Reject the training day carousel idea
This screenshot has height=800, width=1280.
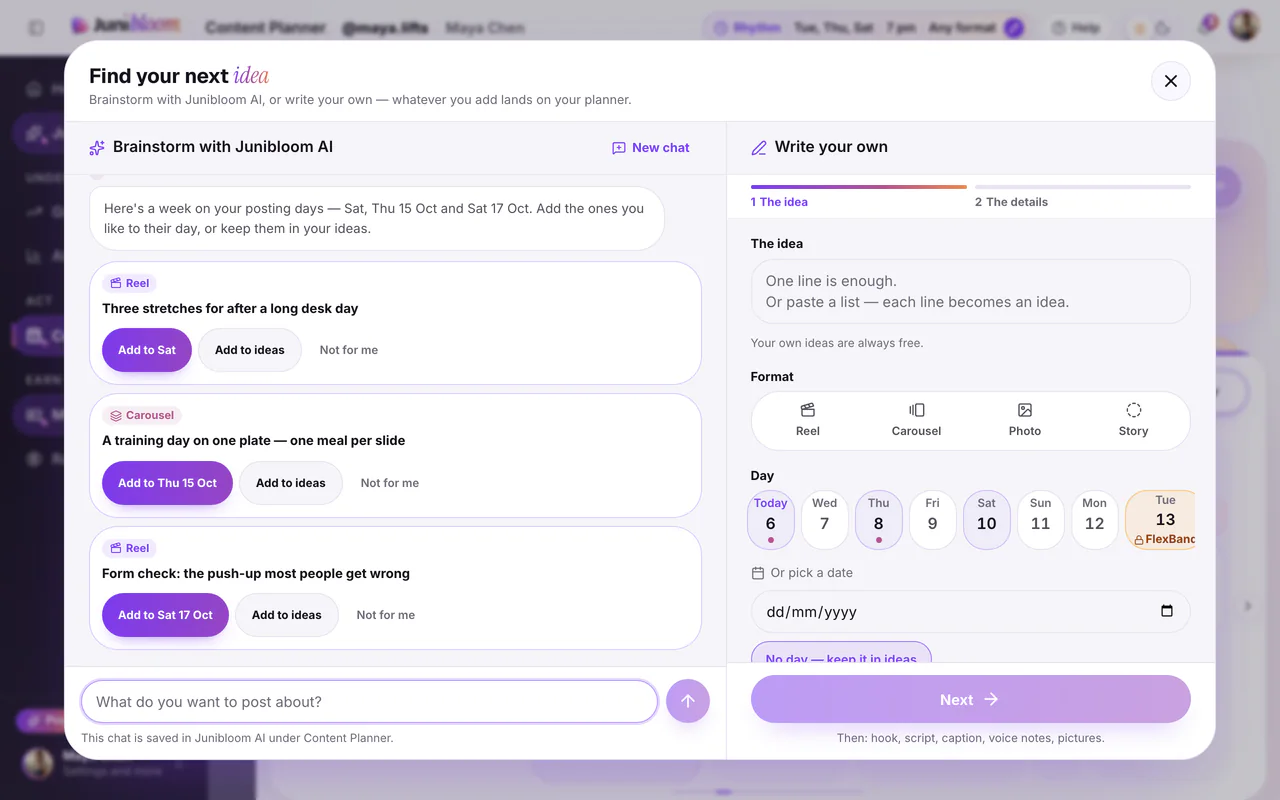coord(390,483)
